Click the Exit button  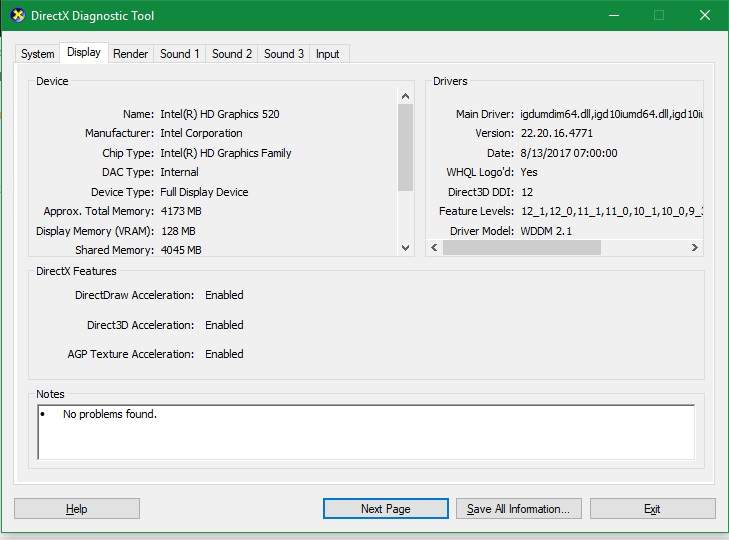point(652,508)
